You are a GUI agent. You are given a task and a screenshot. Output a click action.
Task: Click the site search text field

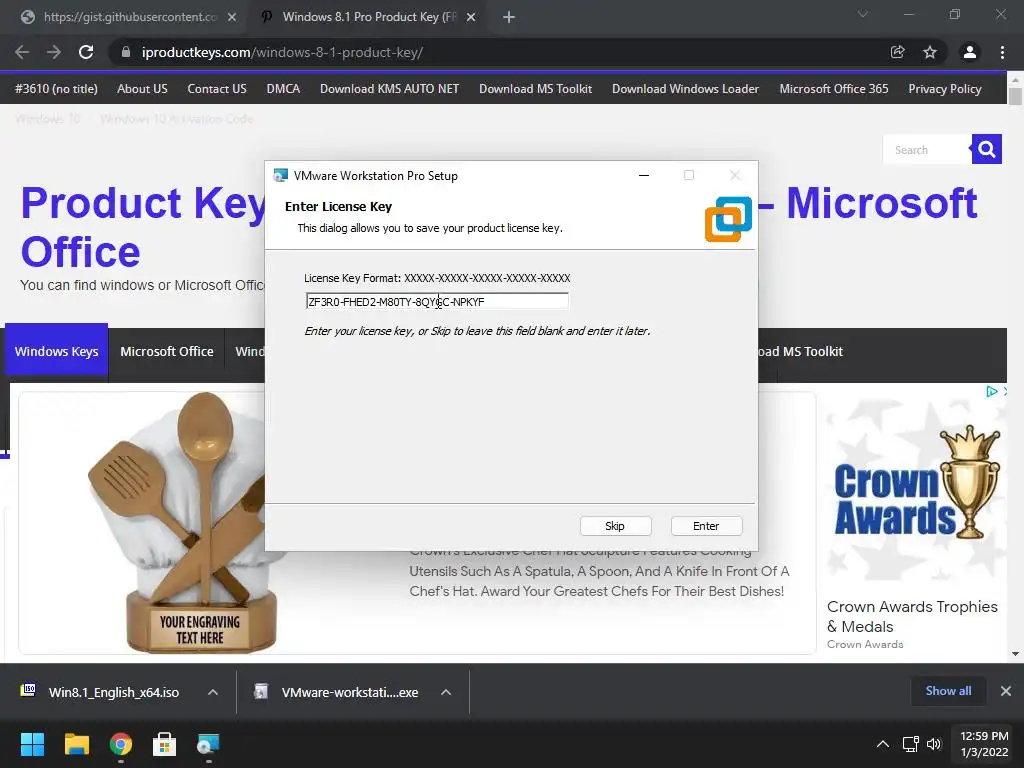click(x=927, y=150)
